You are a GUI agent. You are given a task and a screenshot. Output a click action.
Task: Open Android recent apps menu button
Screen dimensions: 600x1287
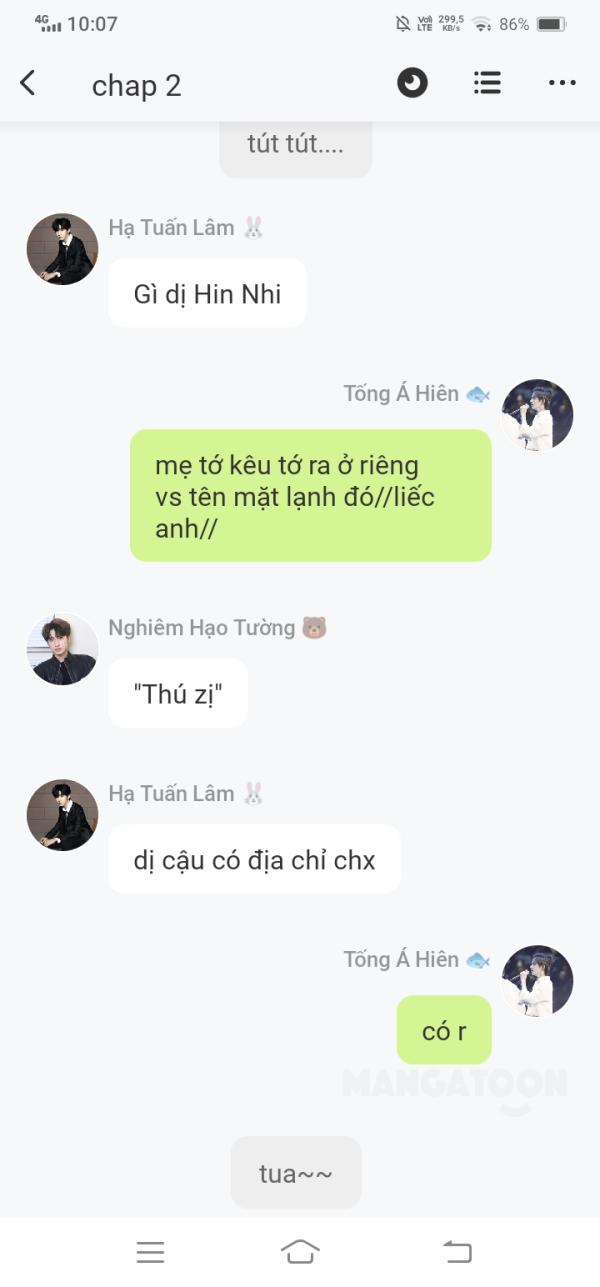[x=150, y=1252]
